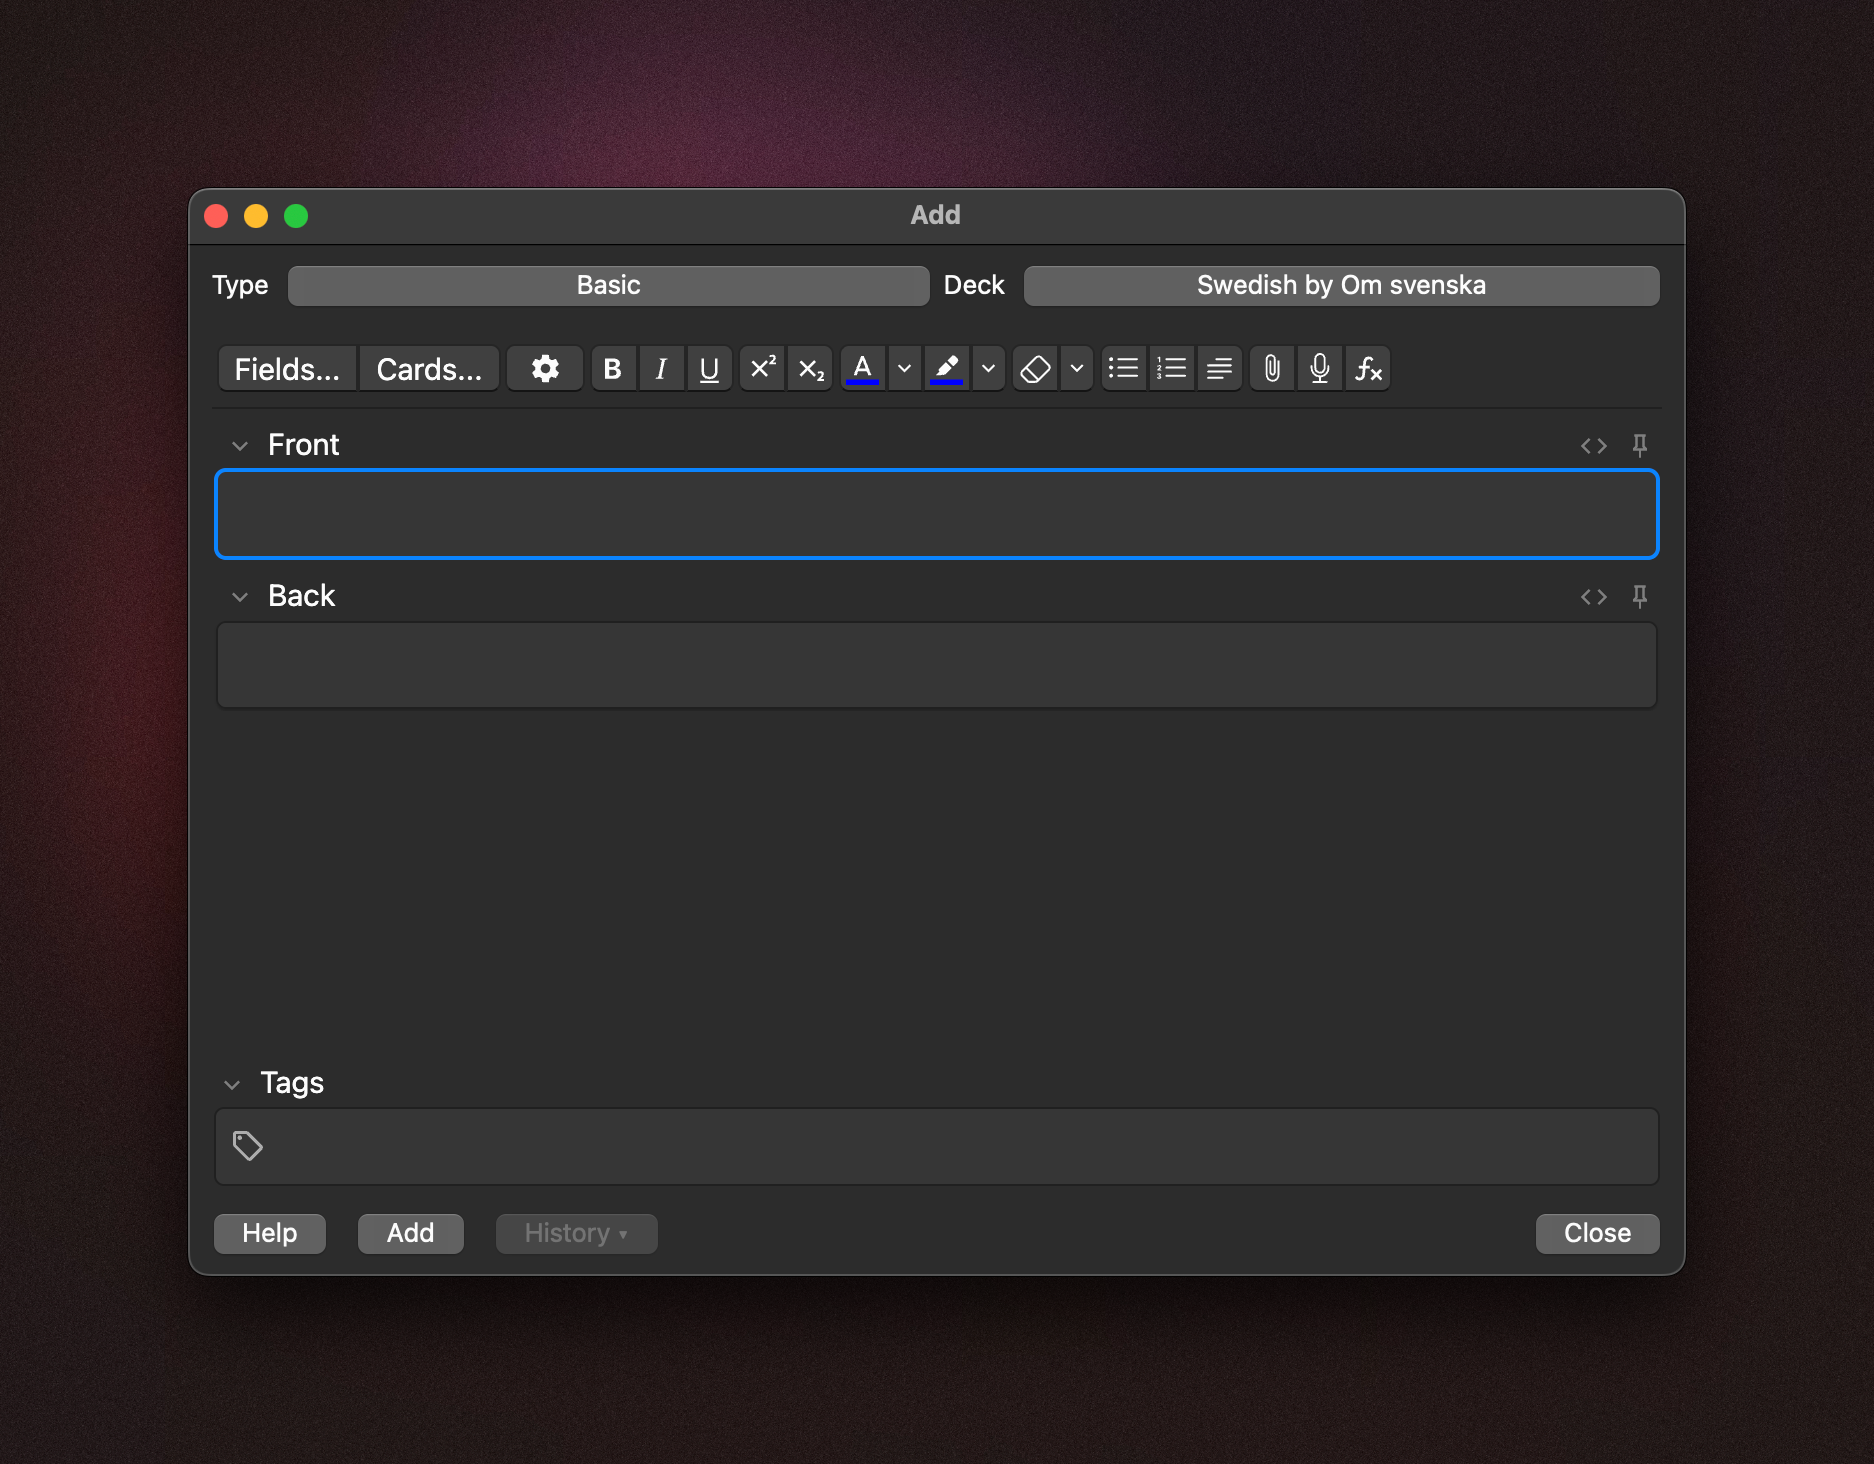
Task: Toggle HTML editor for Front field
Action: click(x=1594, y=446)
